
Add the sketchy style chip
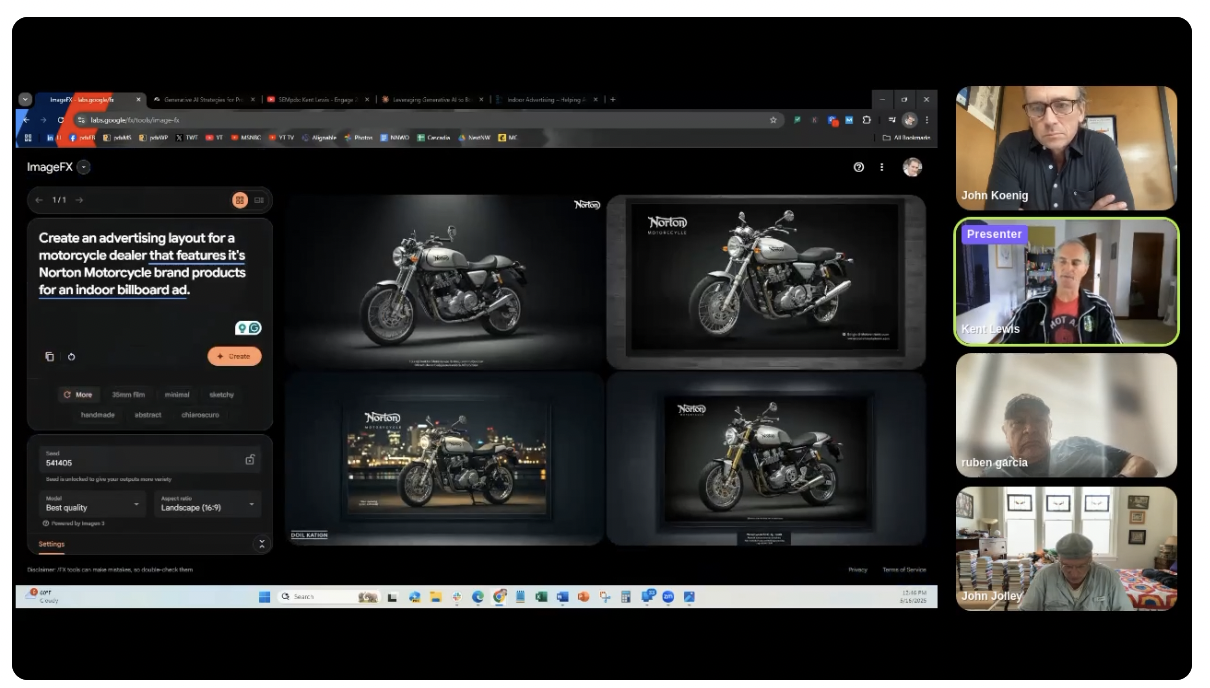click(222, 395)
